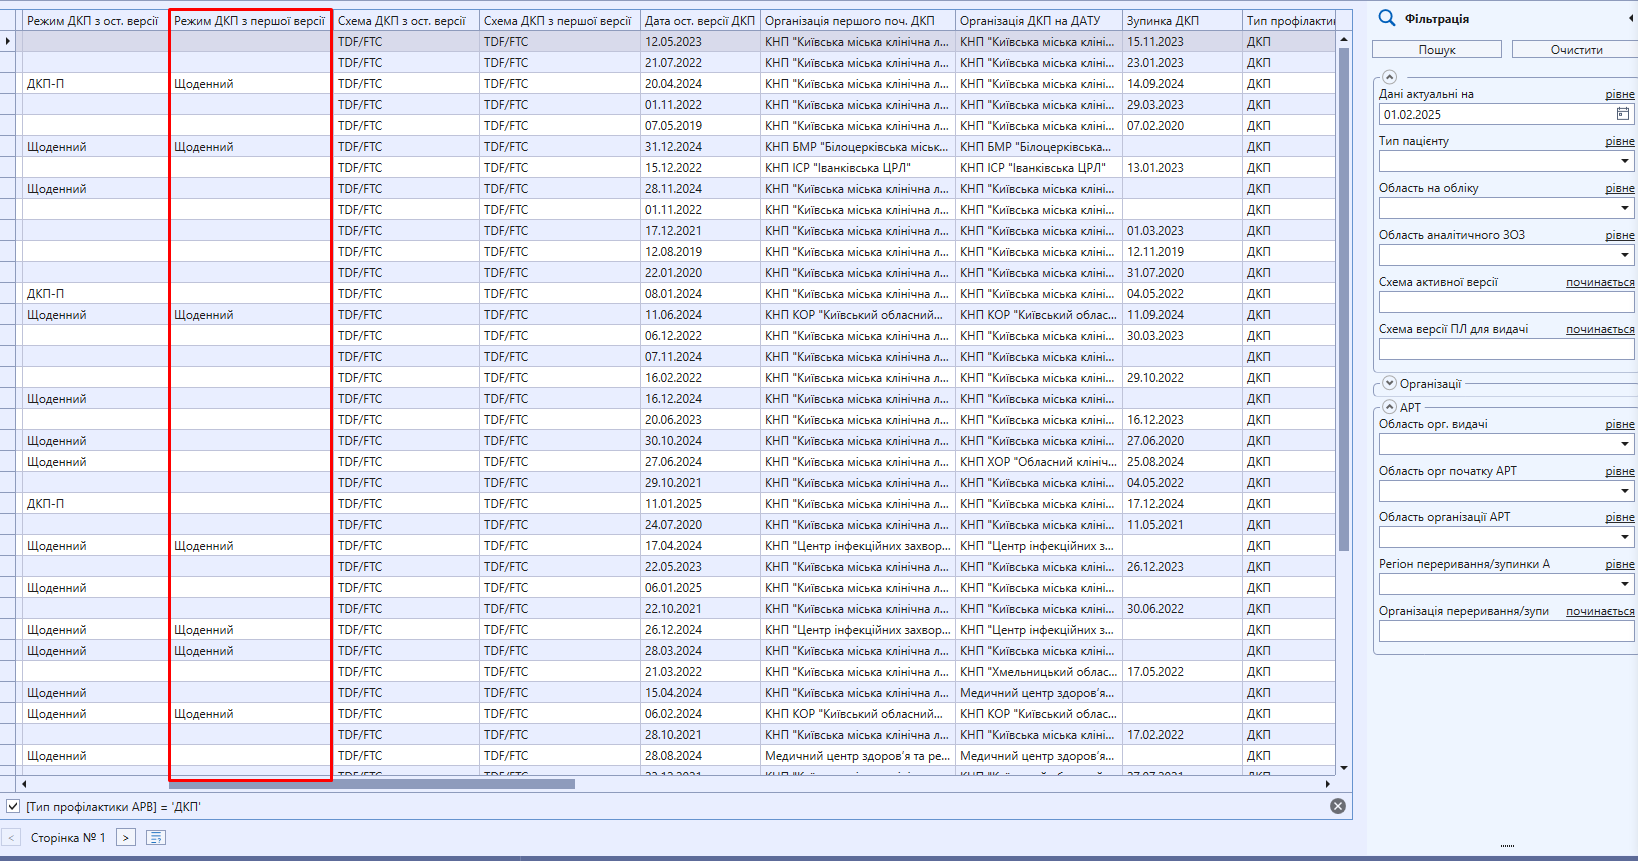Select the КНП ІСР "Іванківська ЦРЛ" first-organization cell
Image resolution: width=1638 pixels, height=861 pixels.
point(858,167)
